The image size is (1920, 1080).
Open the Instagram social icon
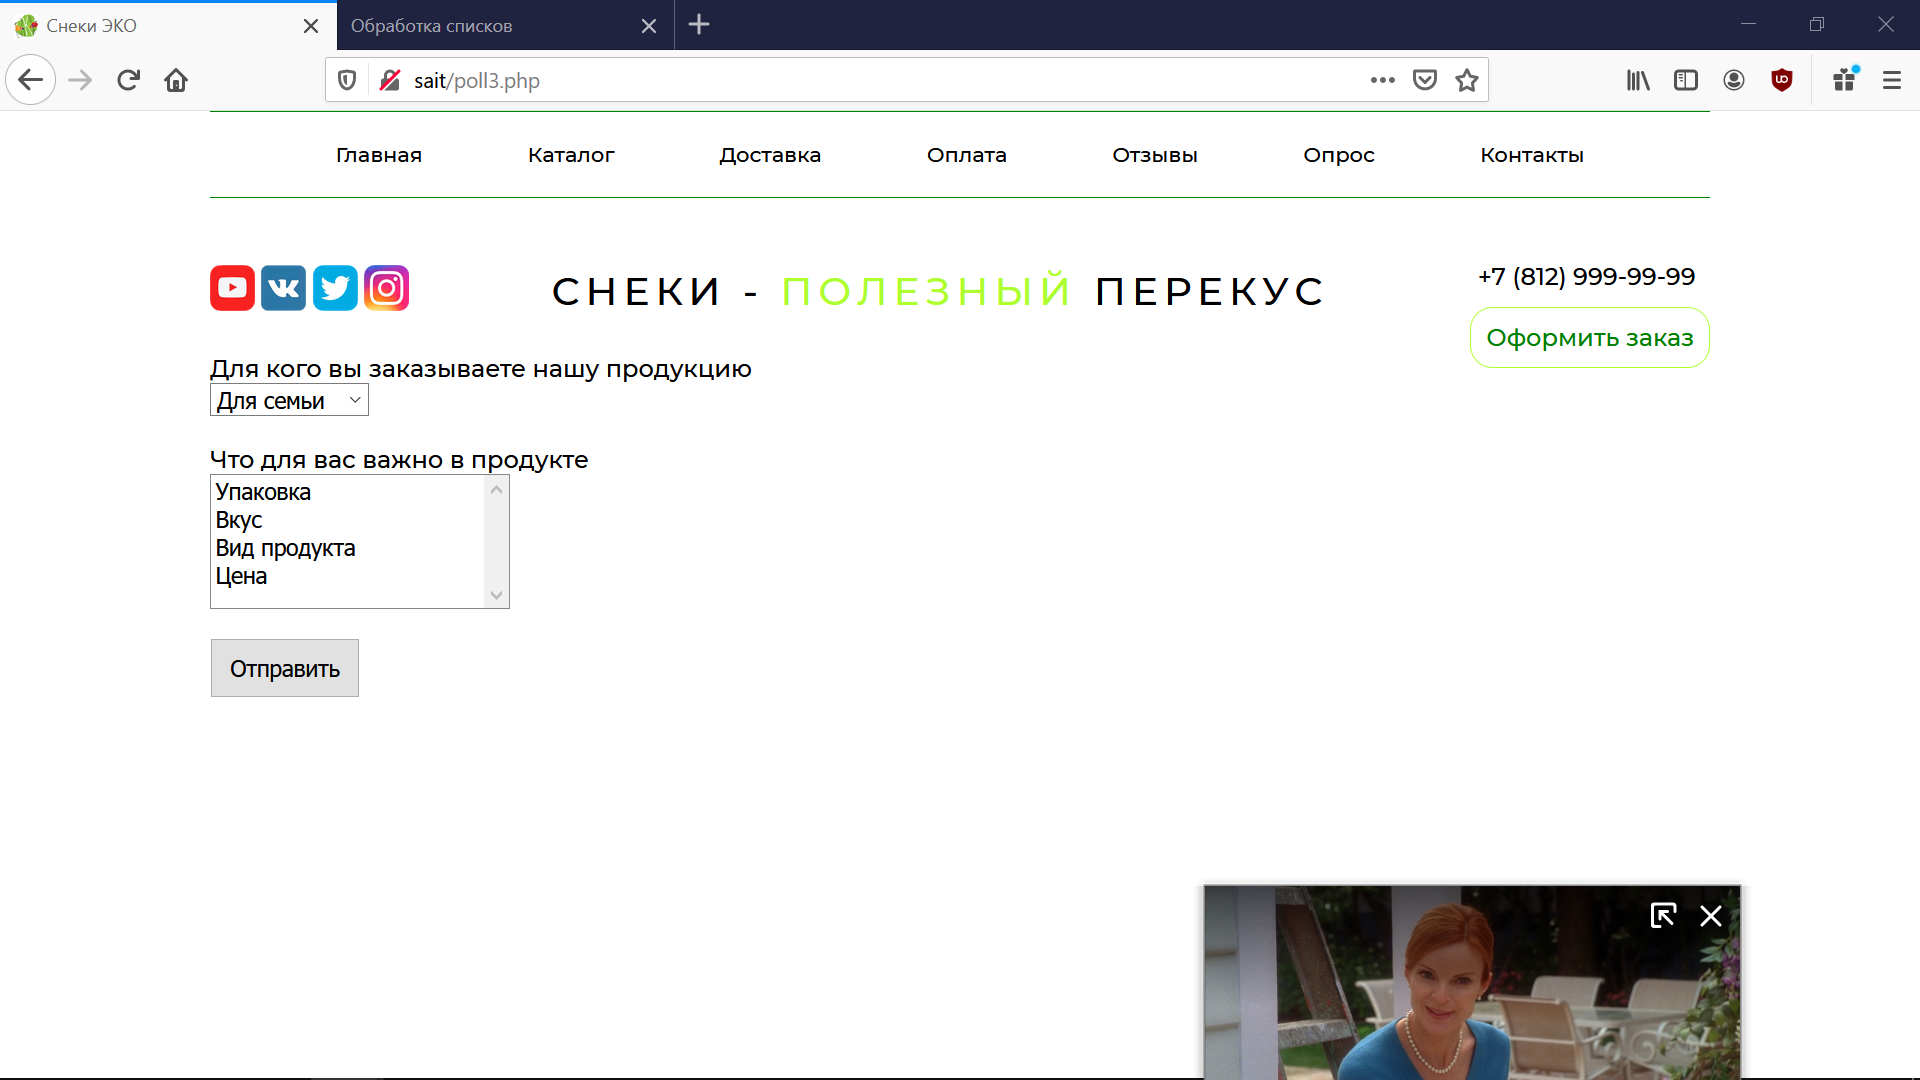pos(387,288)
